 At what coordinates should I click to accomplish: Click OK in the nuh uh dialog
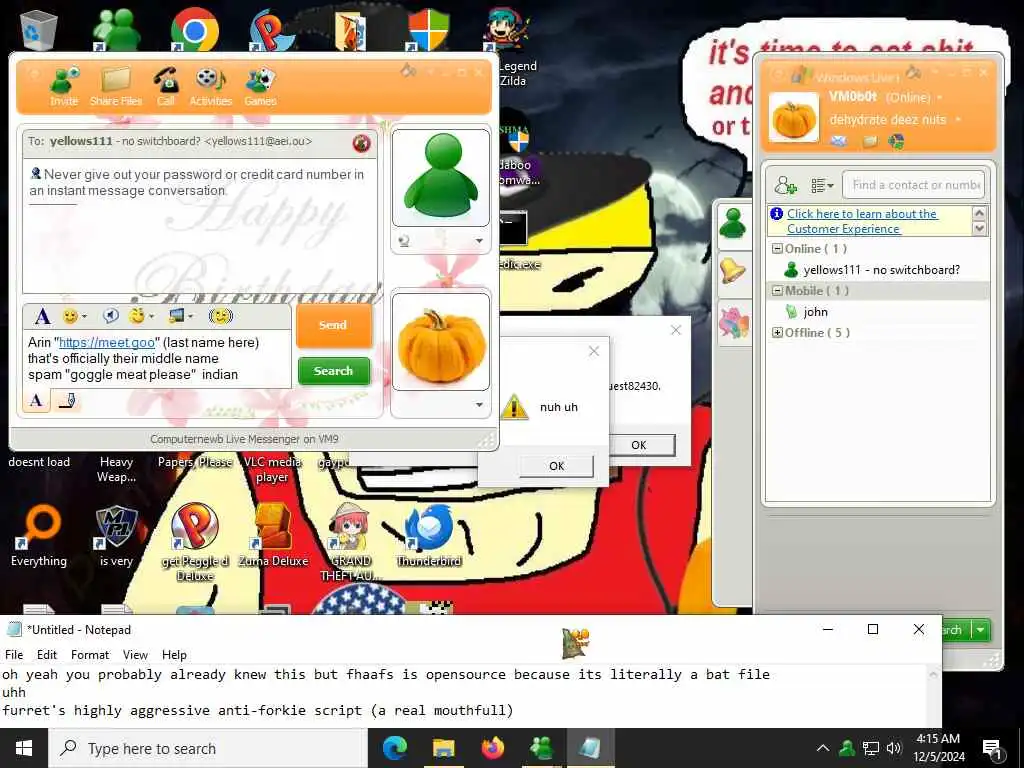[x=556, y=466]
